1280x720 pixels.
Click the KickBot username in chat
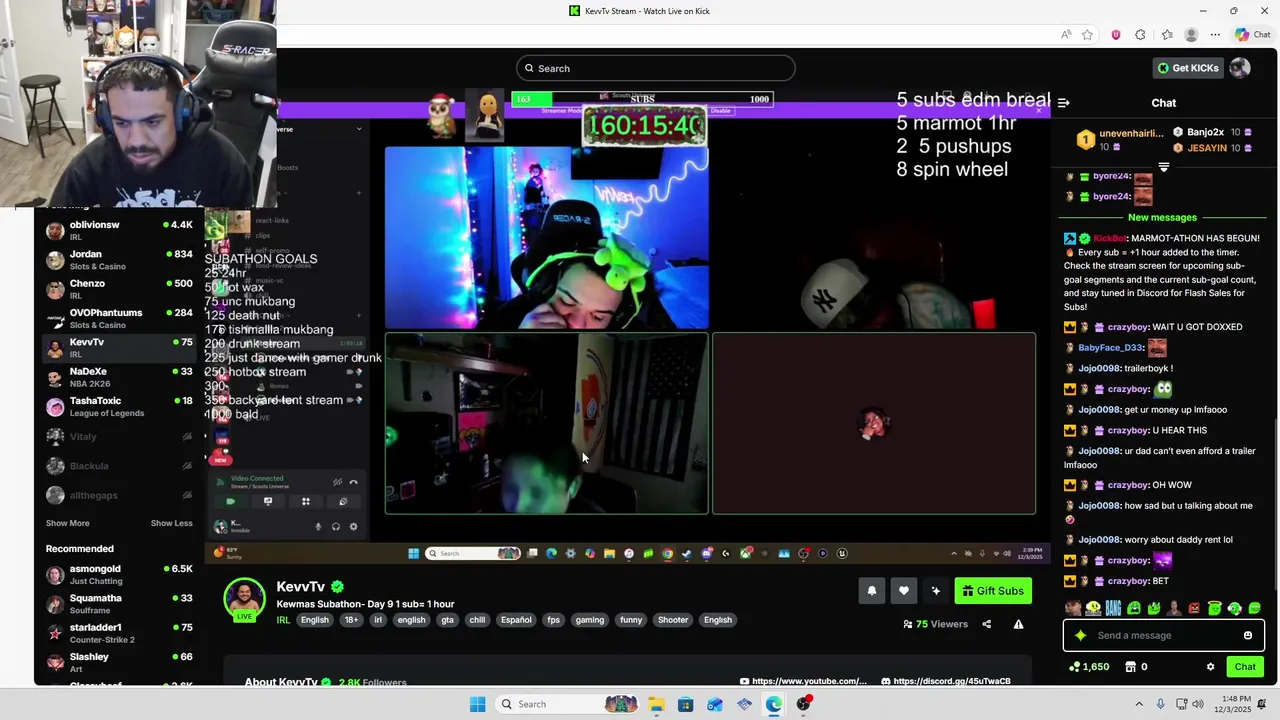click(1110, 238)
